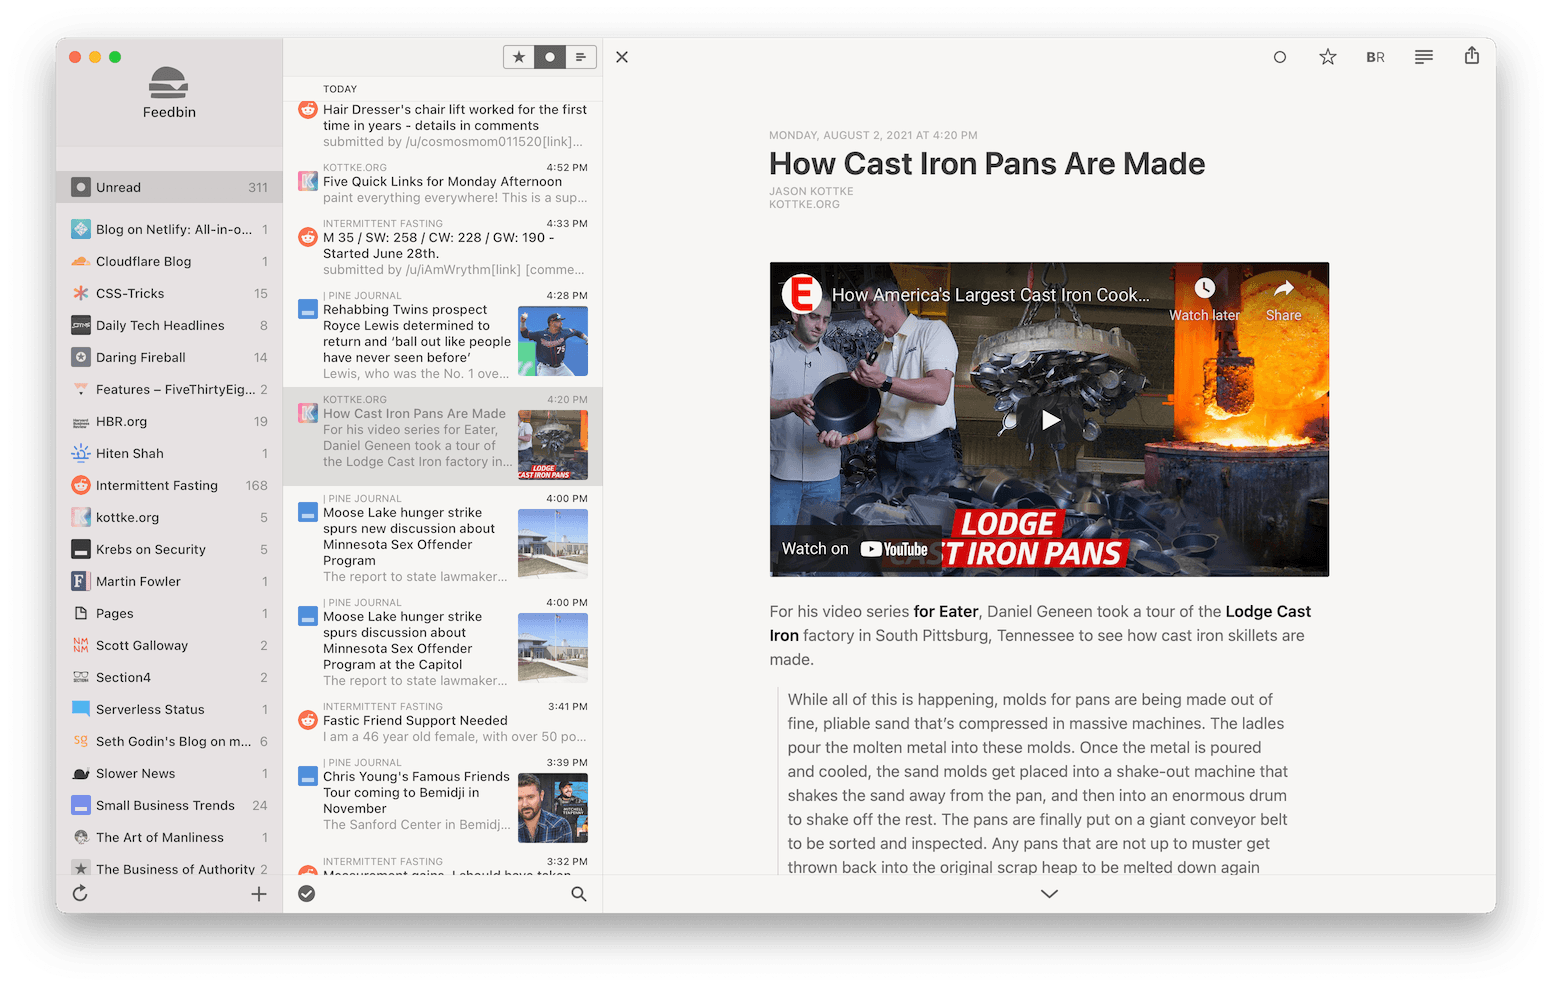Select HBR.org feed

click(169, 421)
